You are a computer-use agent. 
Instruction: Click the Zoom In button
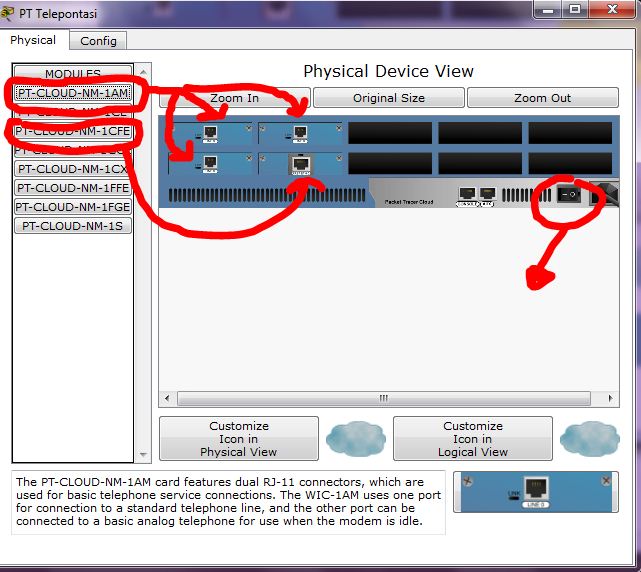click(x=235, y=98)
